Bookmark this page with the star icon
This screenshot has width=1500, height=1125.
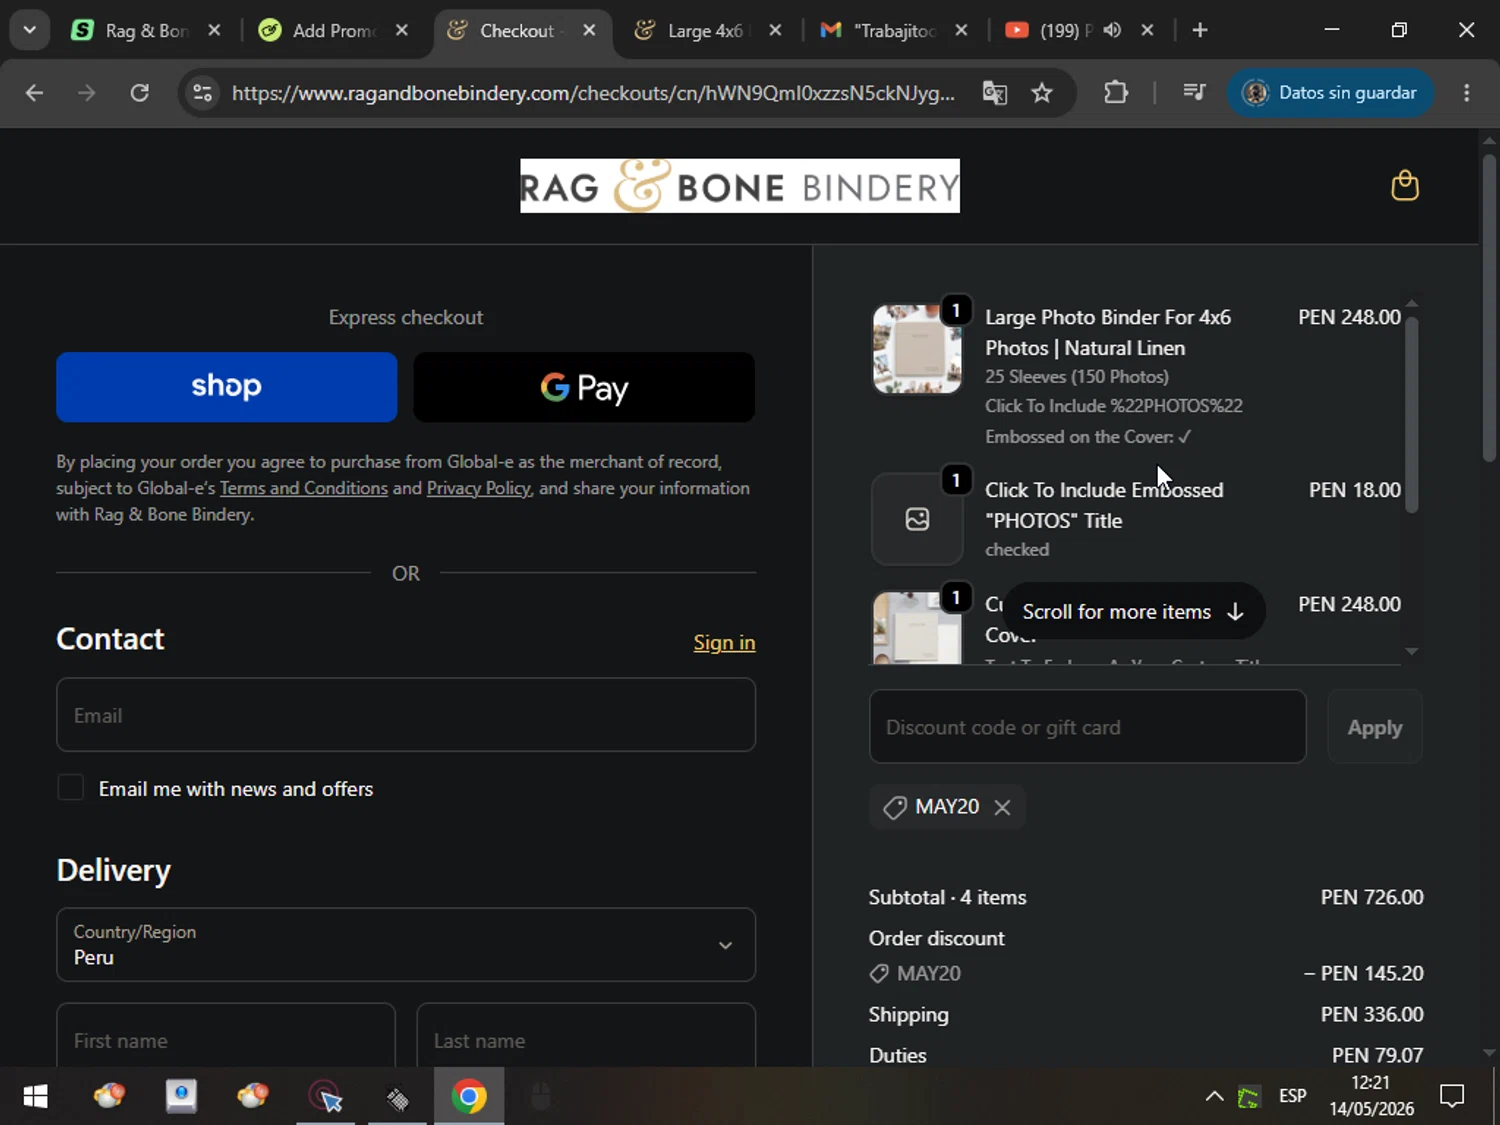pos(1042,93)
